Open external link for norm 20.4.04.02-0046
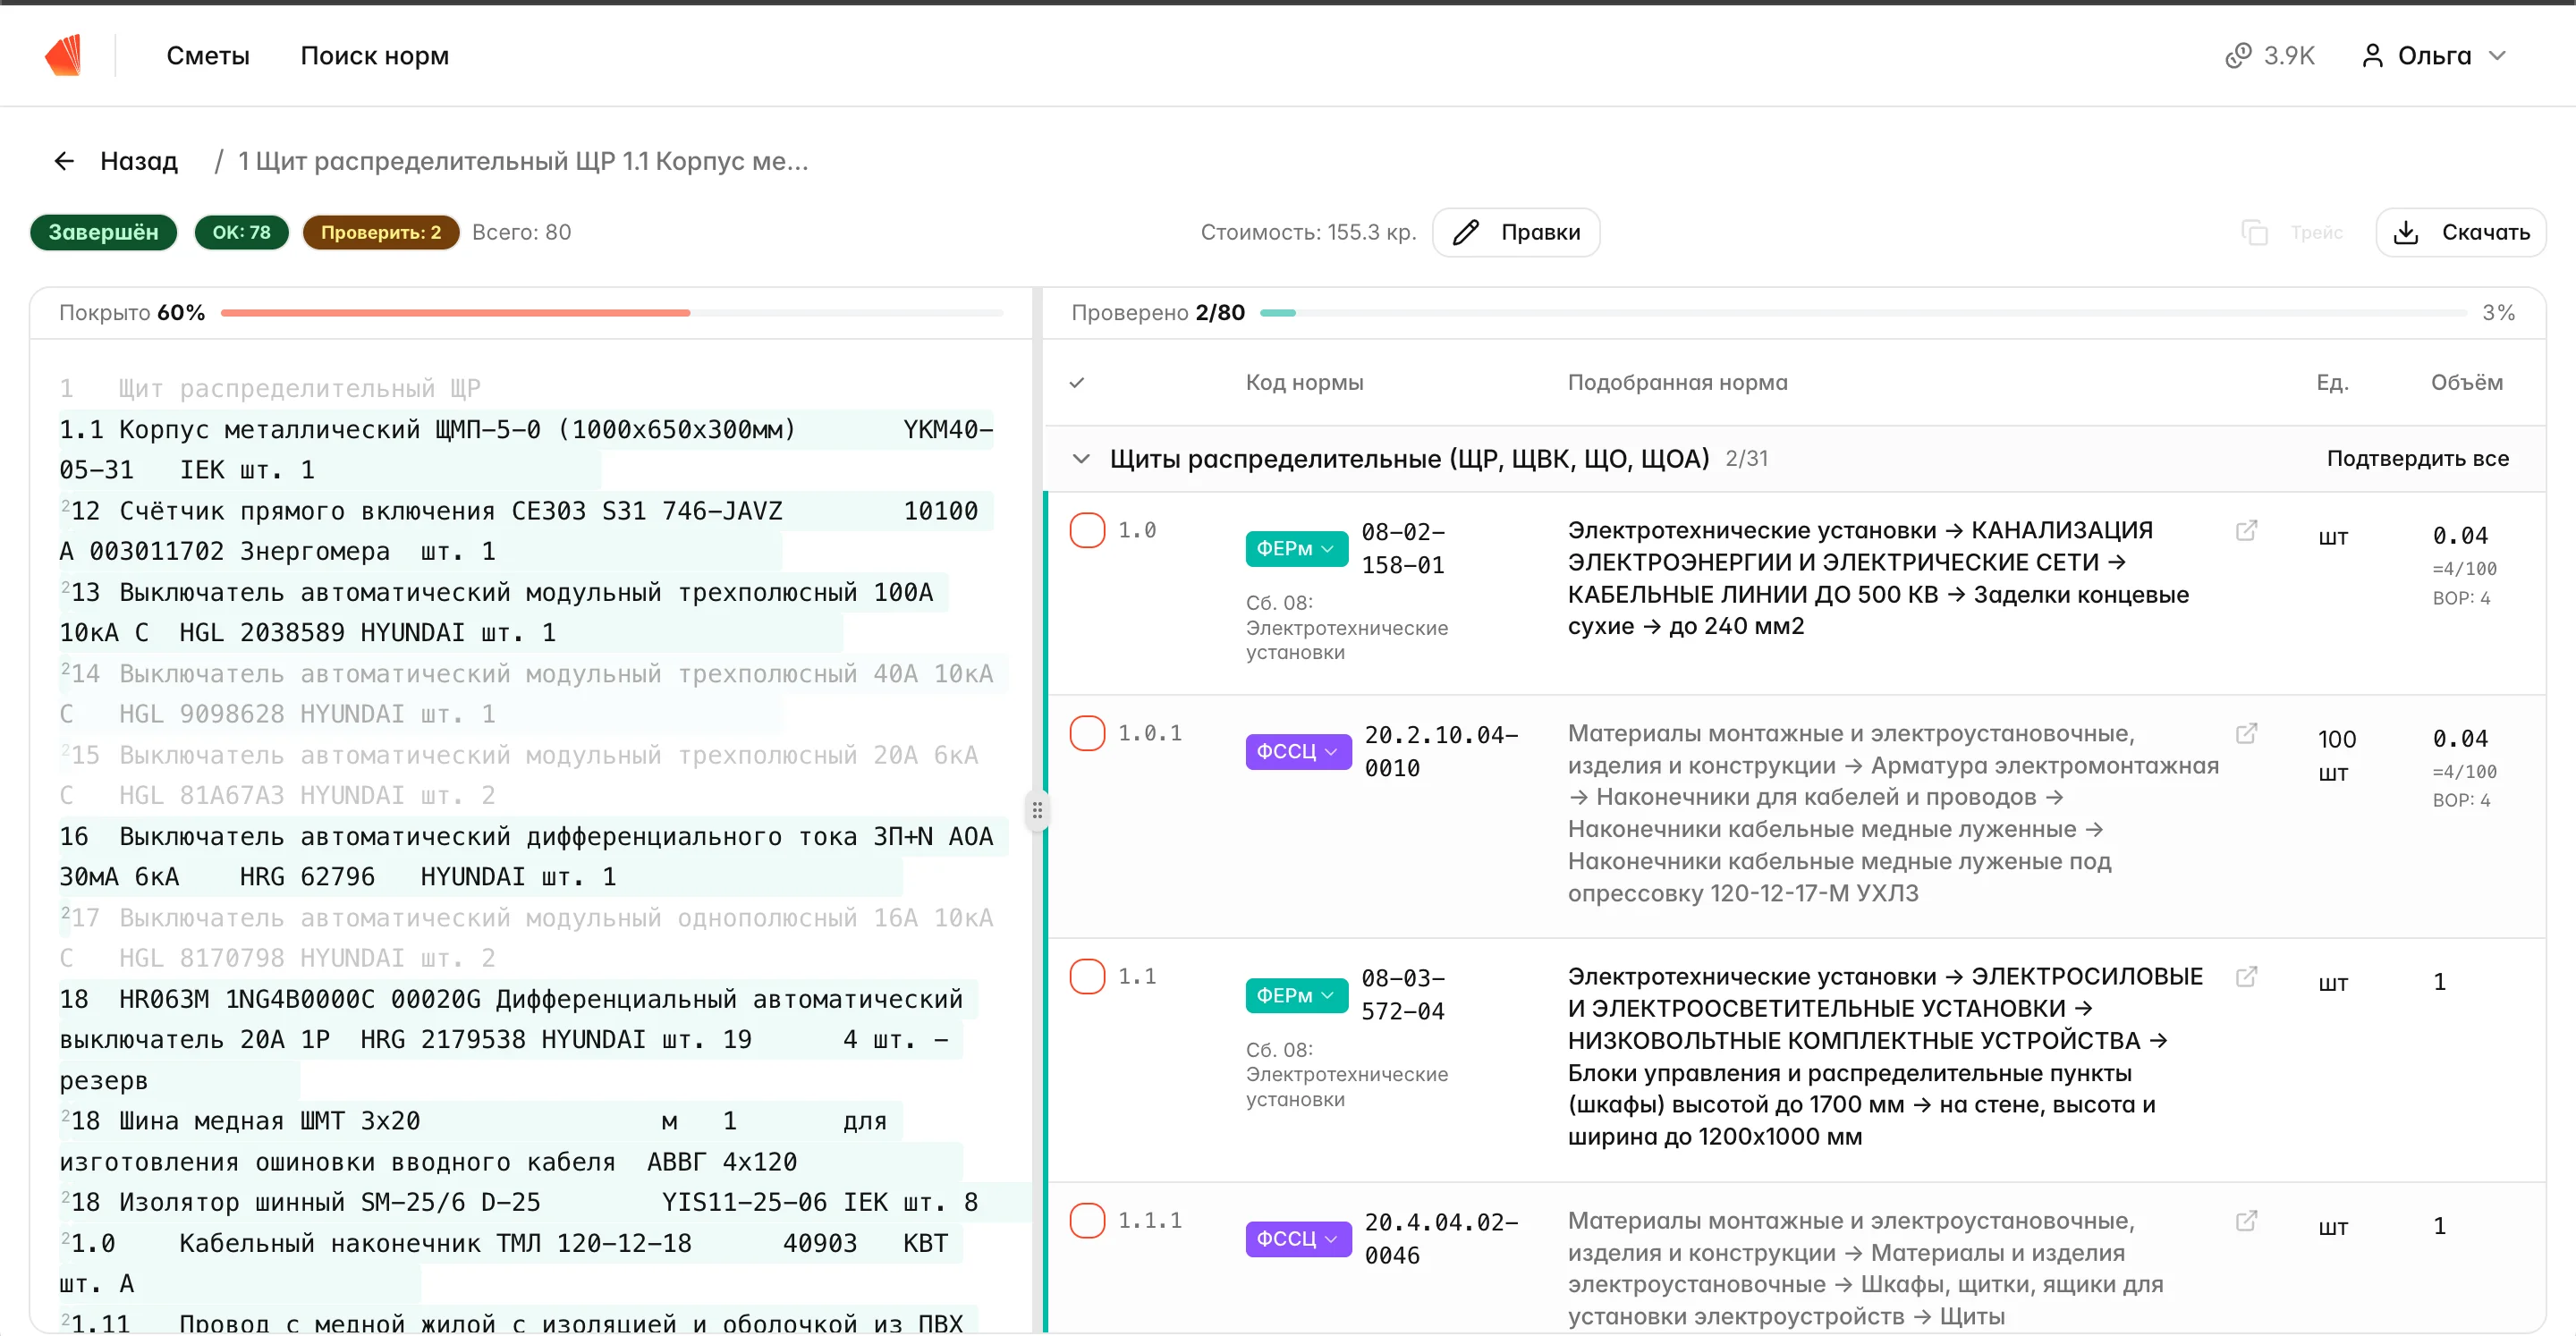Image resolution: width=2576 pixels, height=1336 pixels. click(x=2246, y=1220)
